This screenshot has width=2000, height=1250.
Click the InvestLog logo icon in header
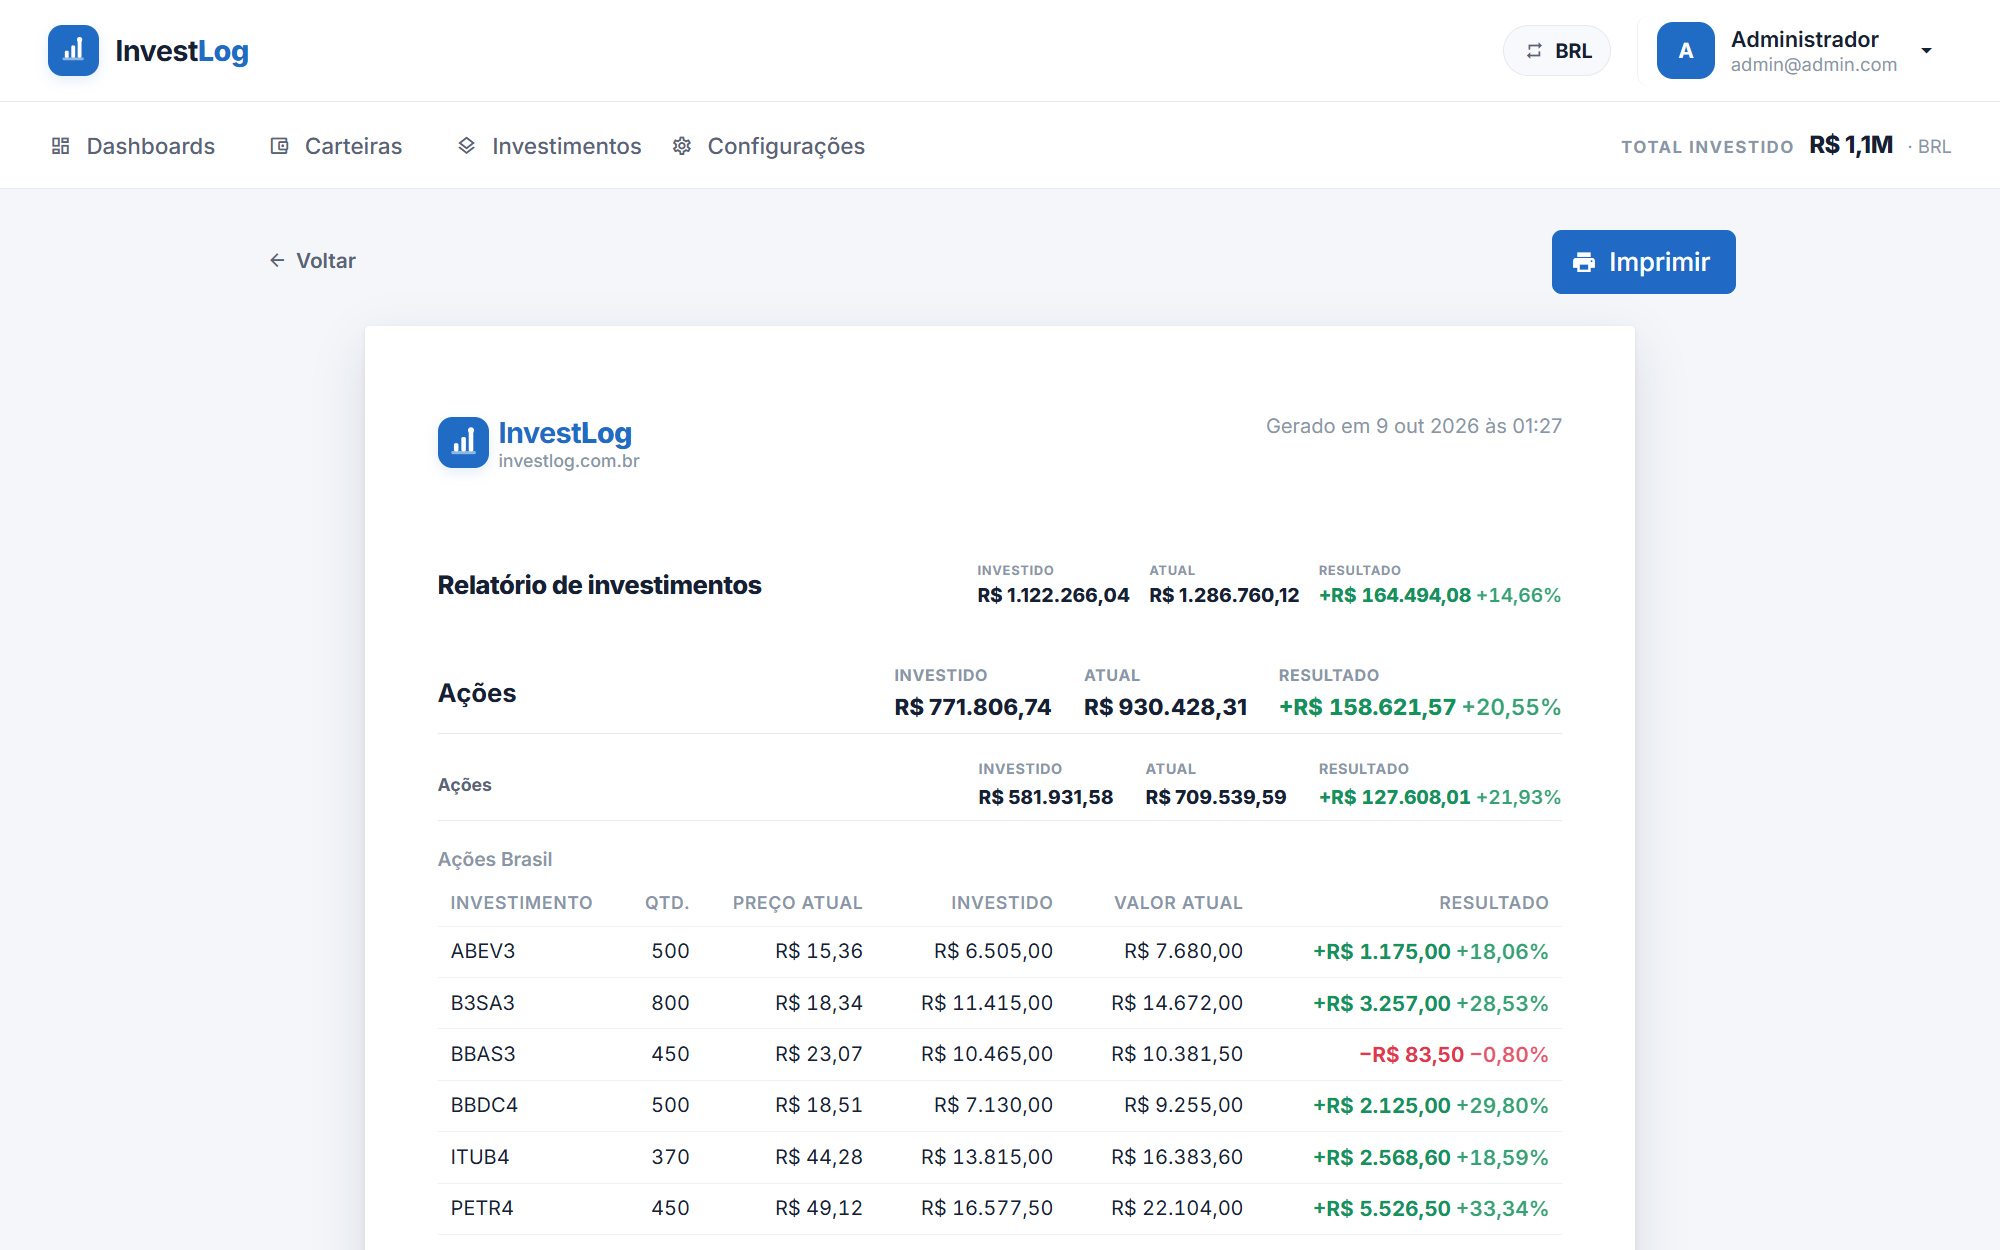73,51
